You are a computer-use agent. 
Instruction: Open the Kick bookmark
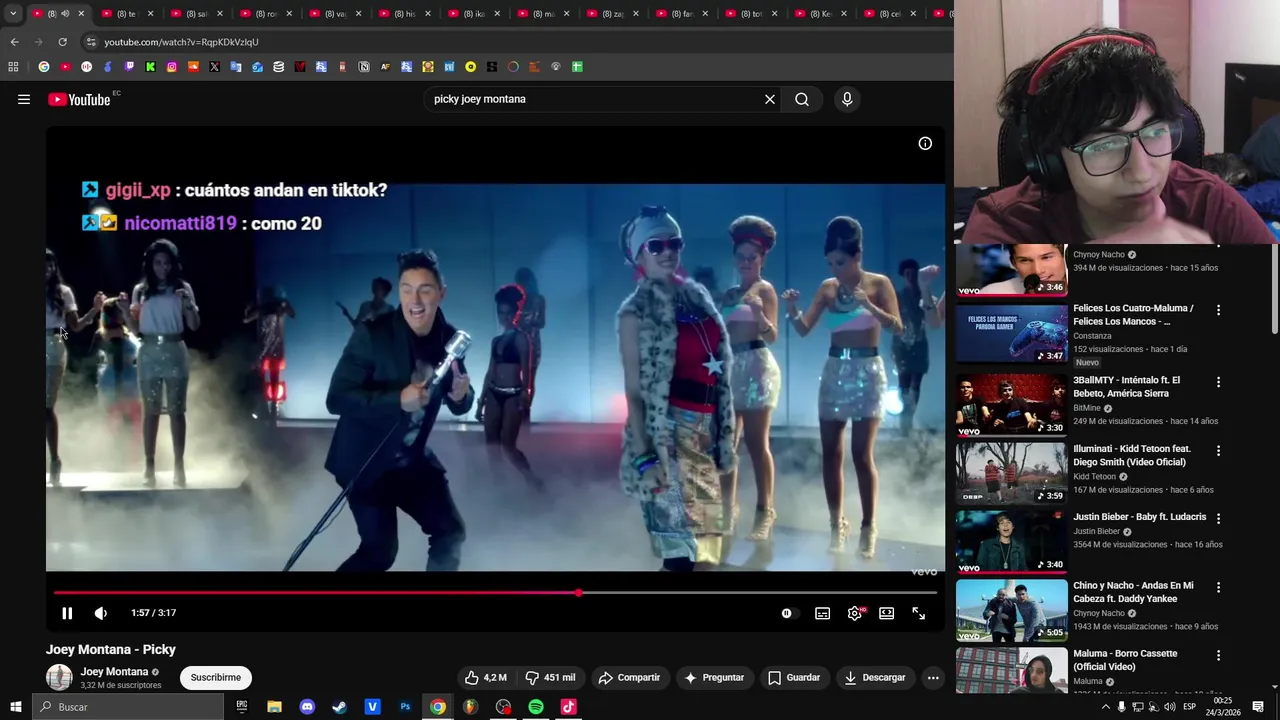[x=150, y=67]
